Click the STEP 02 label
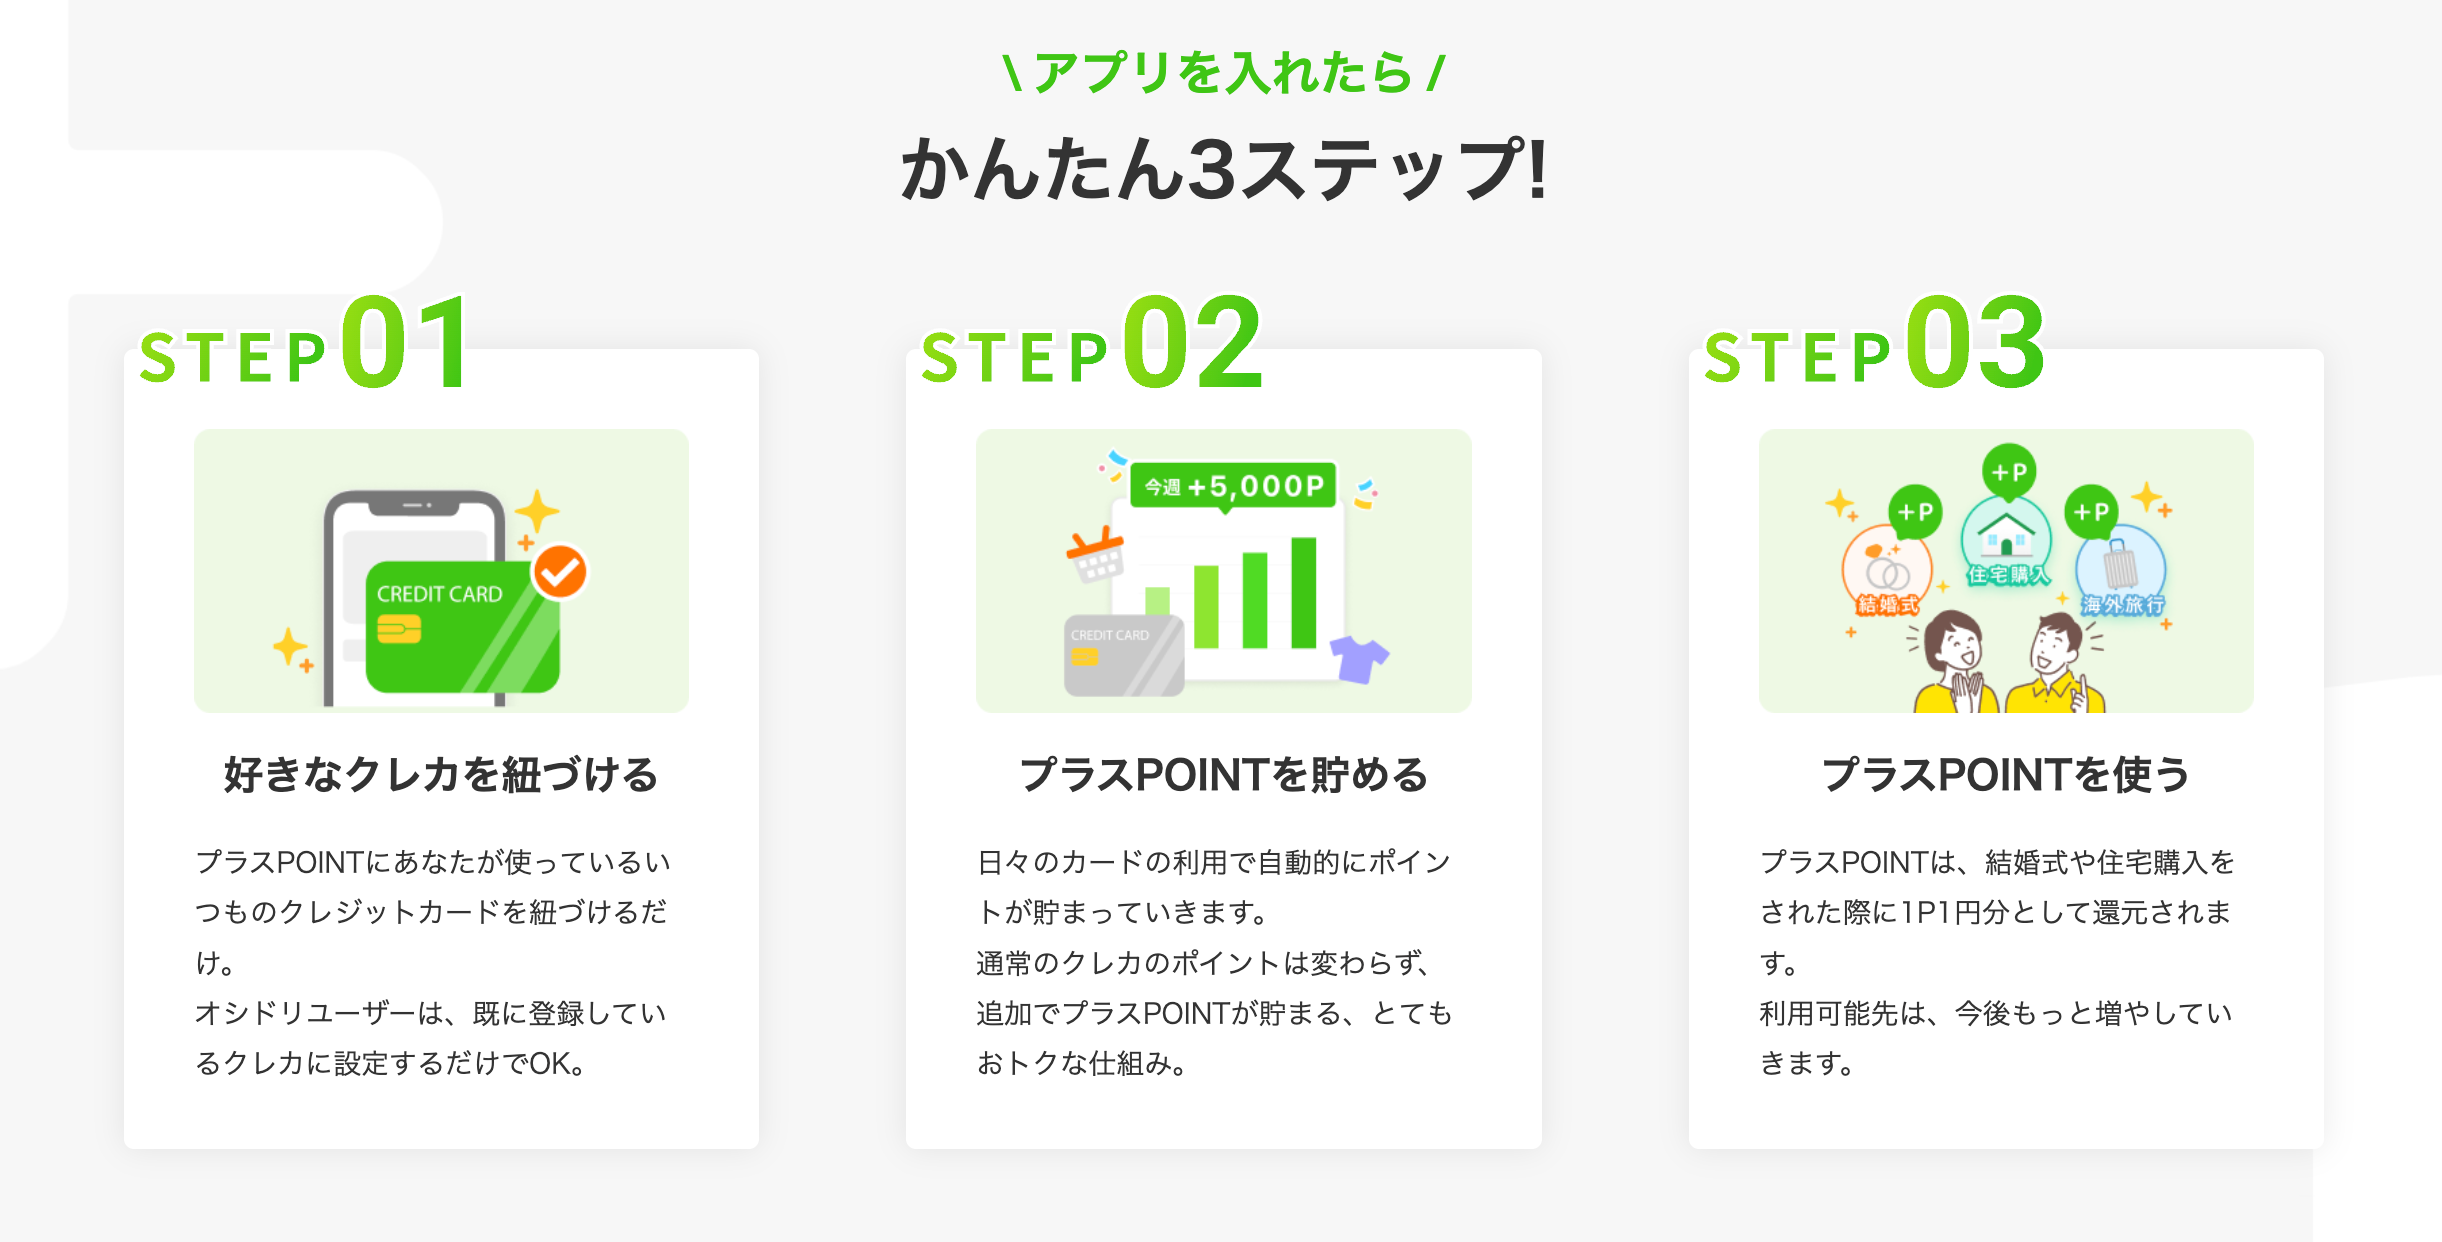 pyautogui.click(x=1091, y=345)
